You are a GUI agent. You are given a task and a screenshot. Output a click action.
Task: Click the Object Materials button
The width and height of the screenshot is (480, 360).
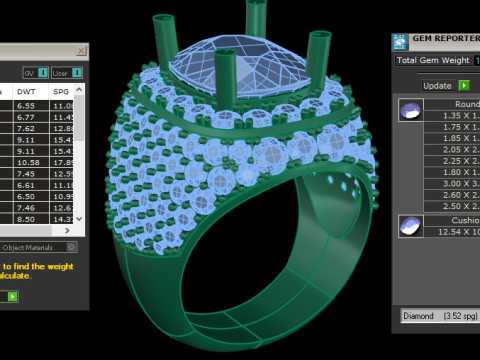pos(38,247)
